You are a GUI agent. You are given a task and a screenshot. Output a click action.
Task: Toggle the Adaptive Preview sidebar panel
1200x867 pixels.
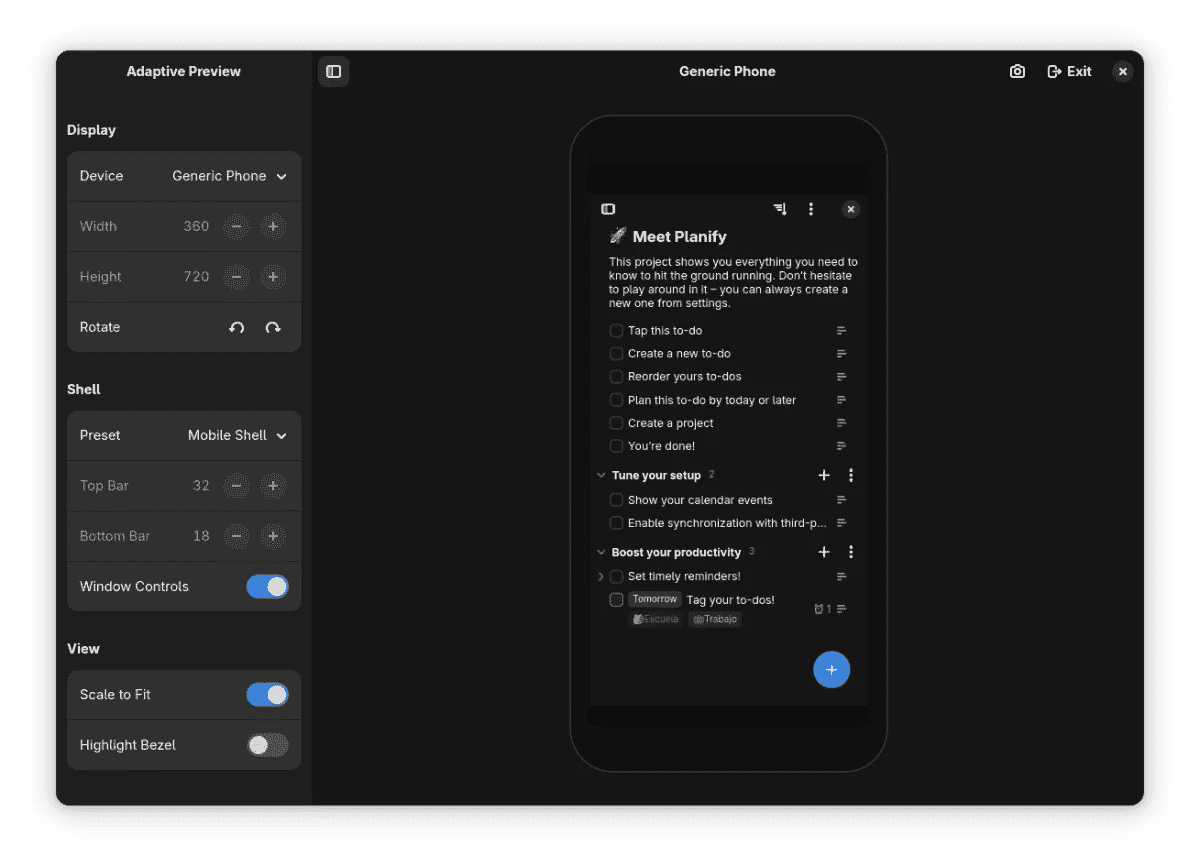(334, 72)
